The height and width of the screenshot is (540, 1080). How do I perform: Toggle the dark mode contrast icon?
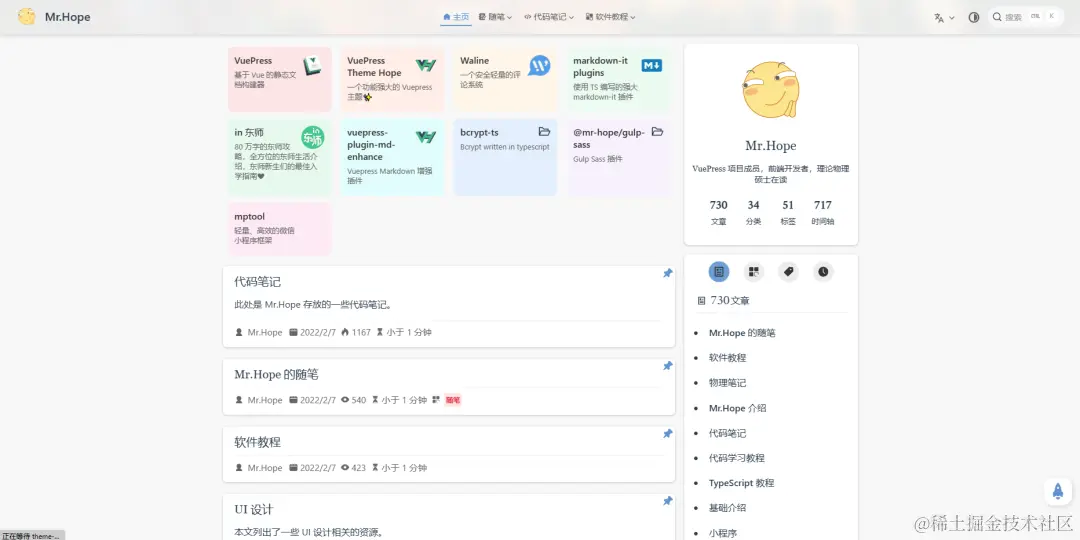pyautogui.click(x=973, y=17)
